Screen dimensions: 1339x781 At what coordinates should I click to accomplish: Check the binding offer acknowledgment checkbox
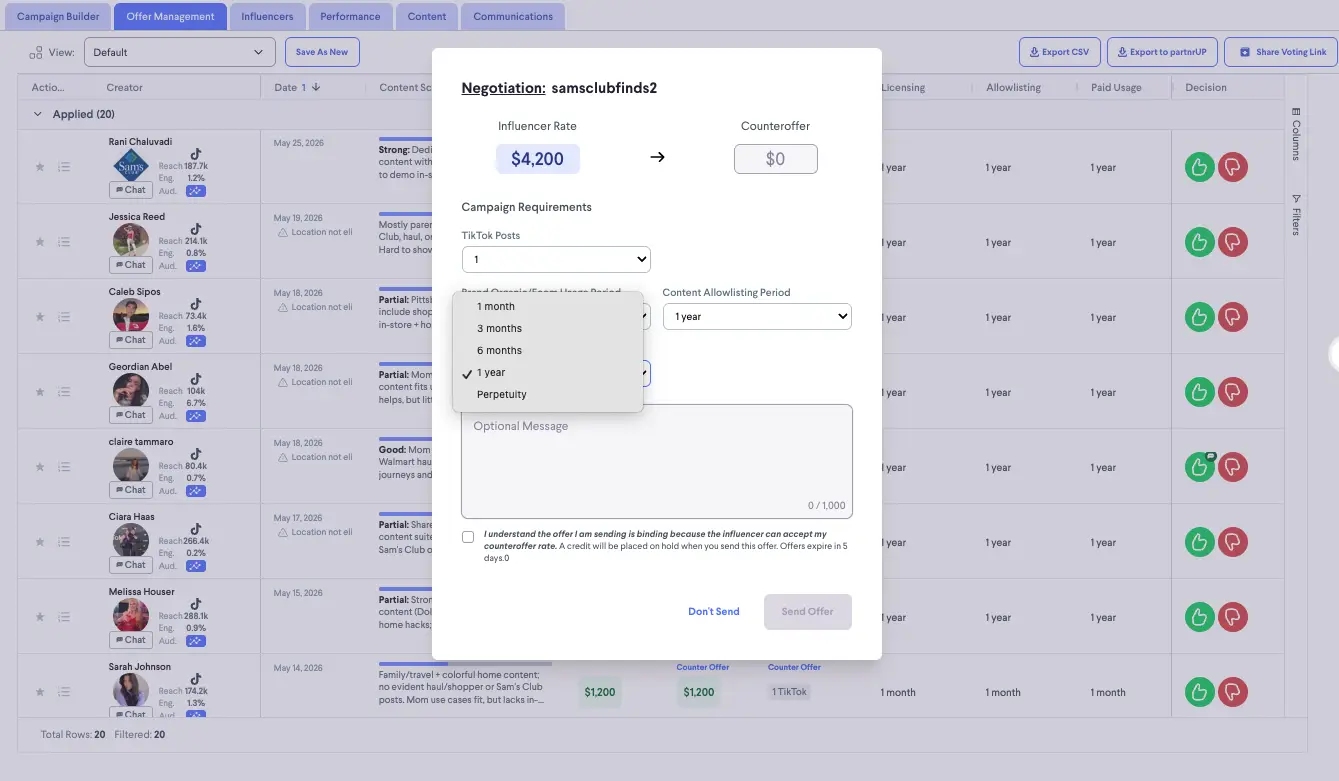tap(468, 537)
